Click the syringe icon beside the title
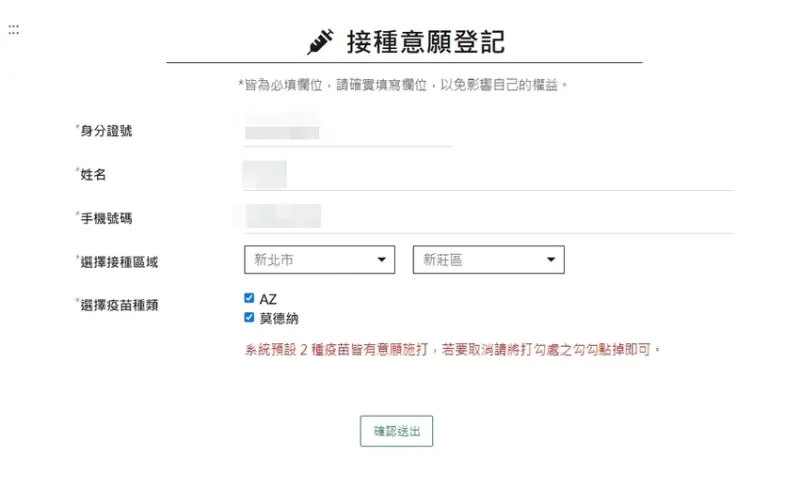Screen dimensions: 800x489 point(319,42)
